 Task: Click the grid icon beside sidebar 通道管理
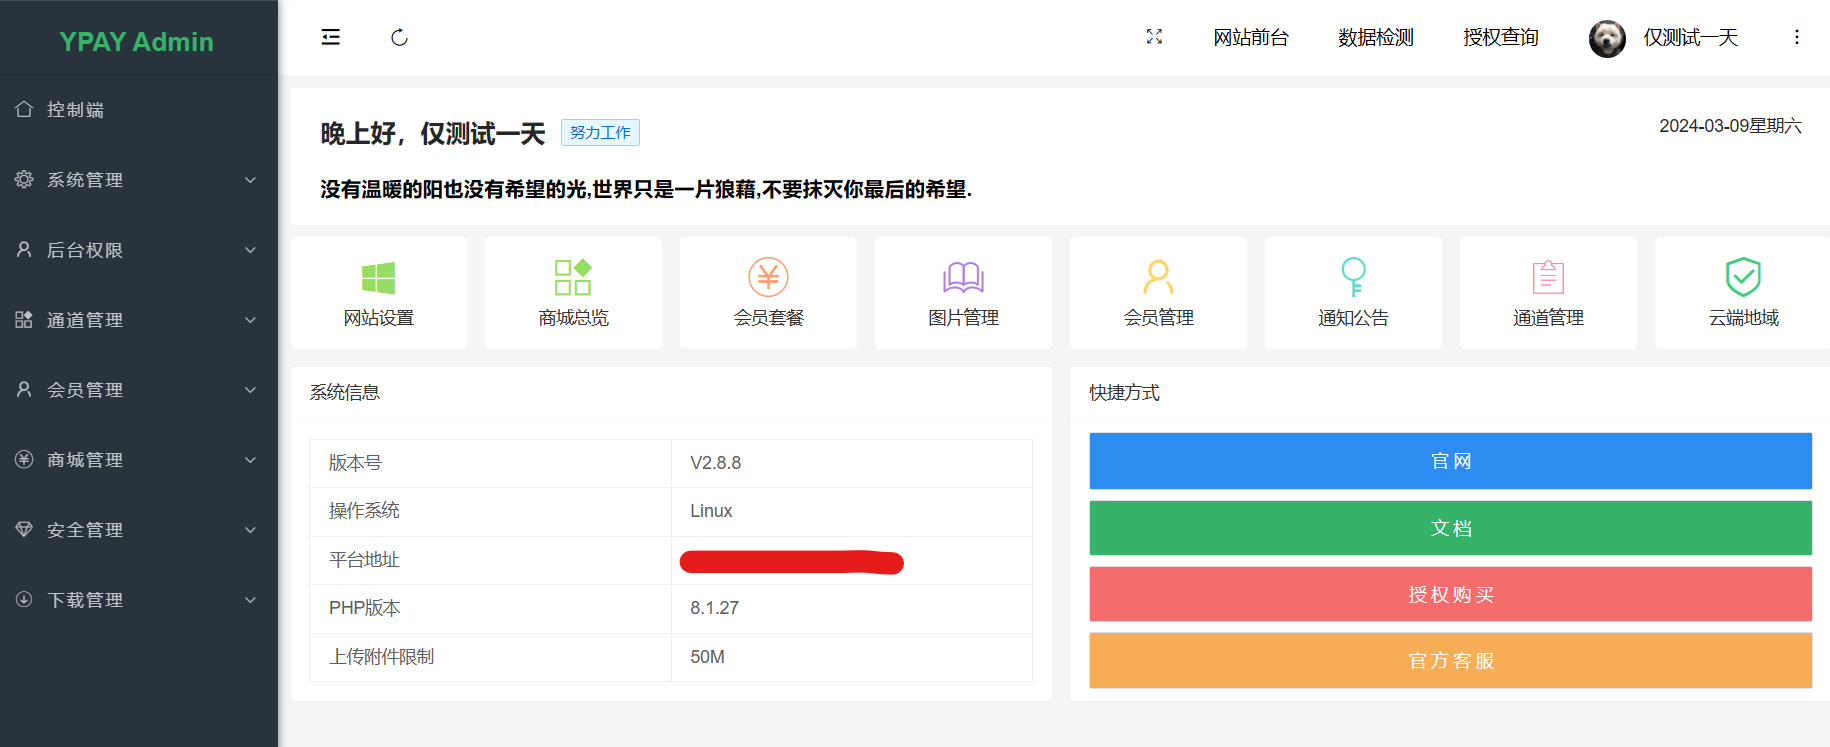(x=24, y=319)
